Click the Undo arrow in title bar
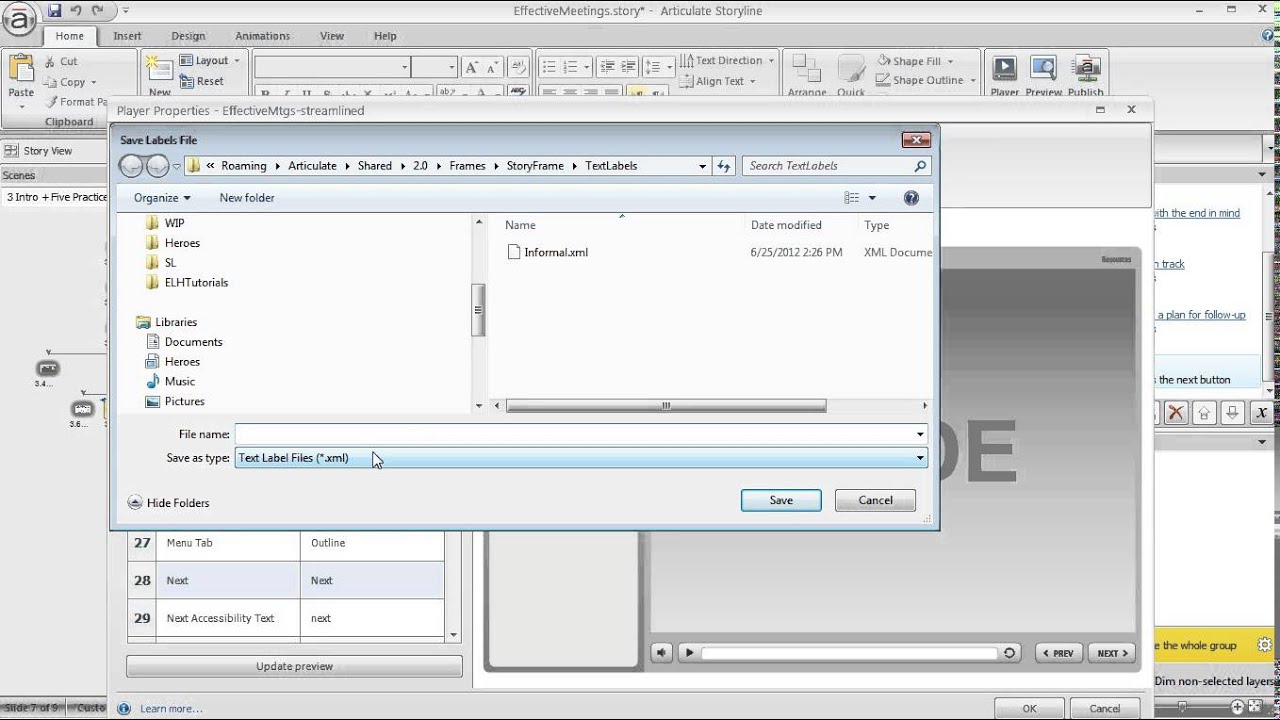Viewport: 1280px width, 720px height. click(76, 11)
